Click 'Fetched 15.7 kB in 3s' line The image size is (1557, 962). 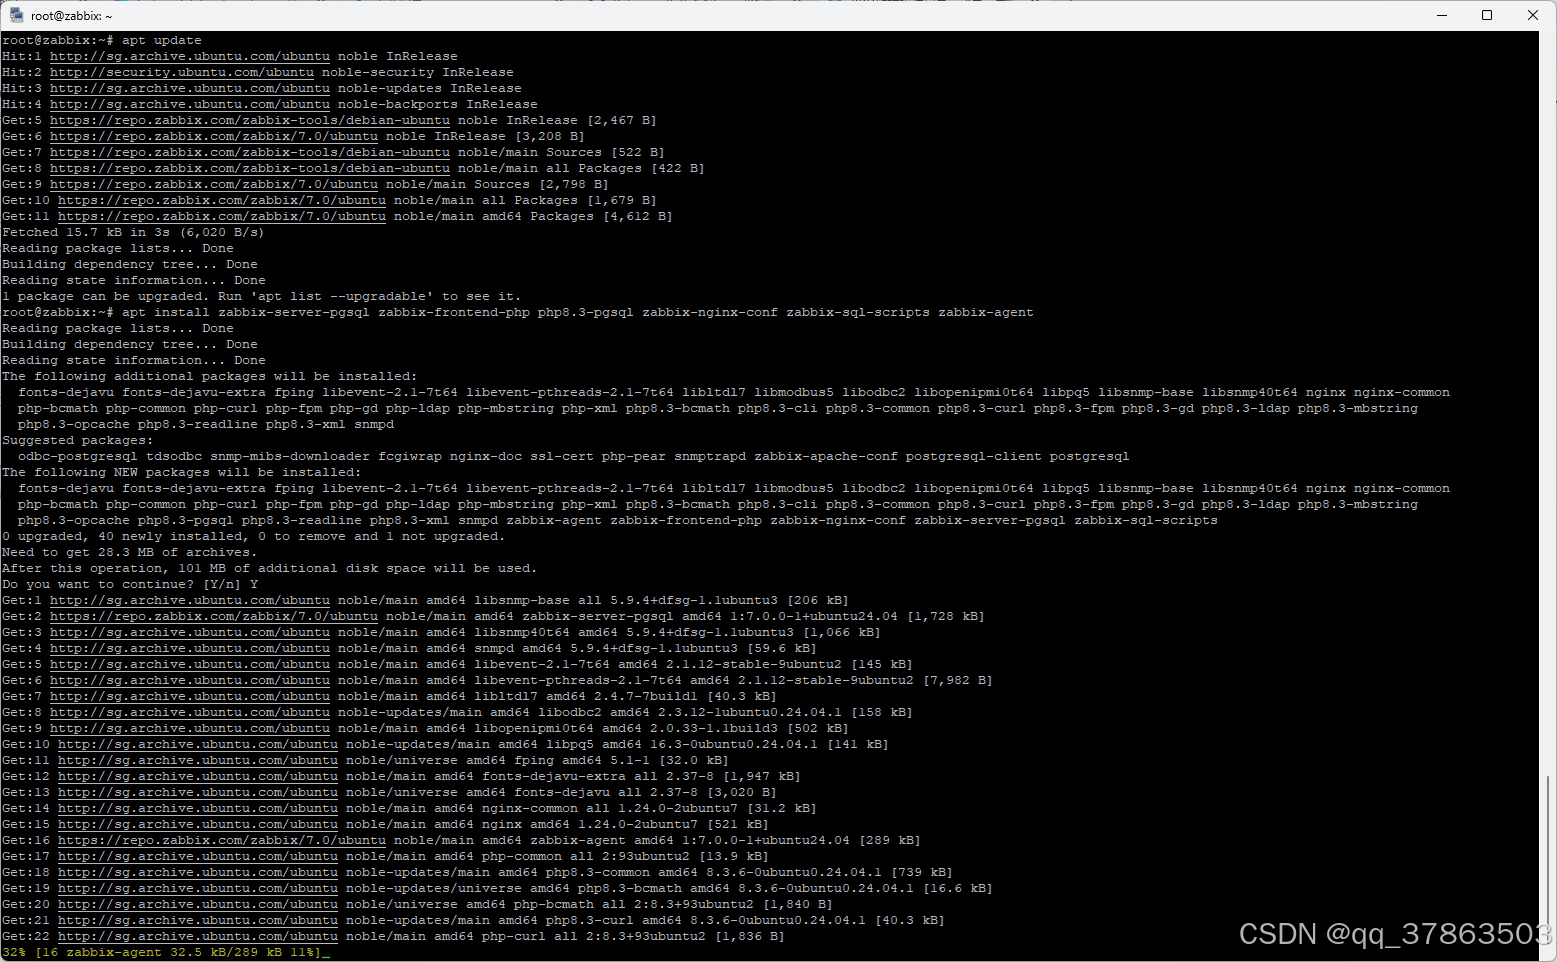[x=133, y=233]
